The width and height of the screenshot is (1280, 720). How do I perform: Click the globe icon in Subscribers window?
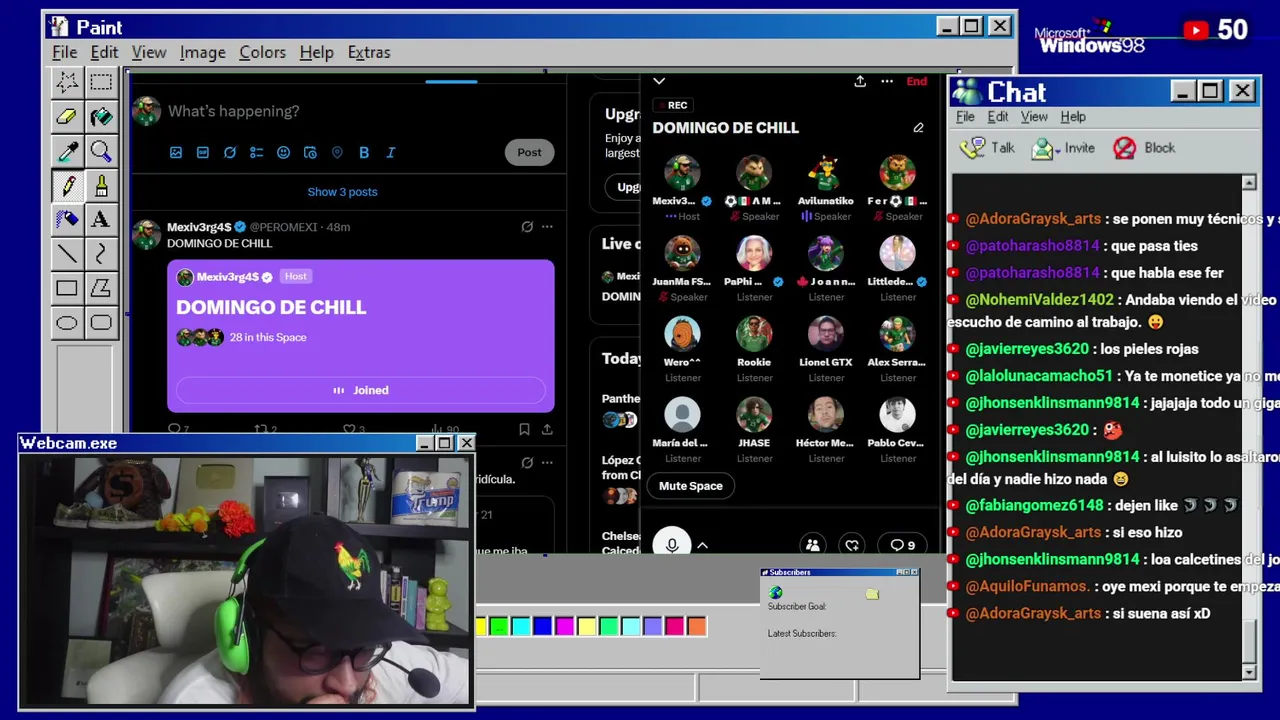pos(776,593)
